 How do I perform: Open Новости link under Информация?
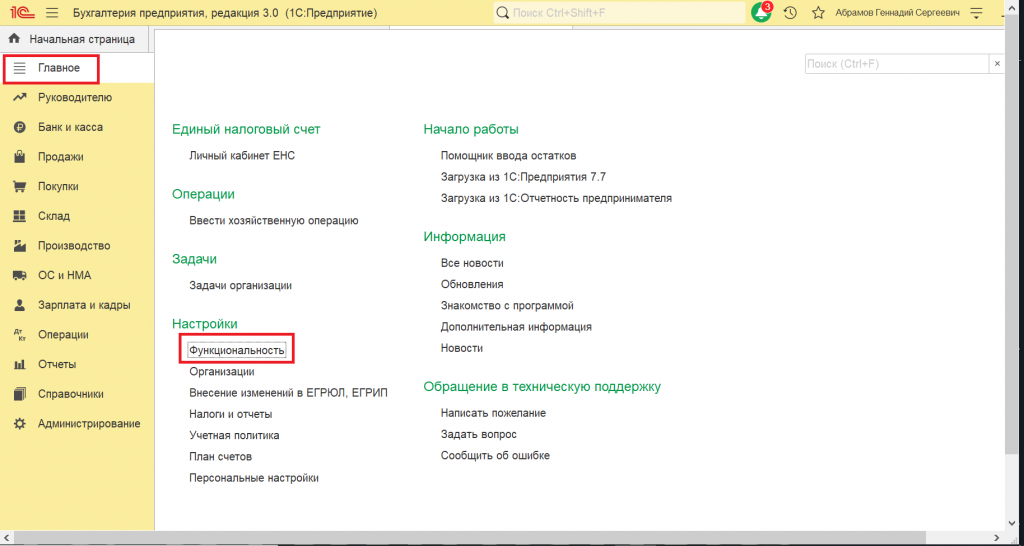[462, 348]
